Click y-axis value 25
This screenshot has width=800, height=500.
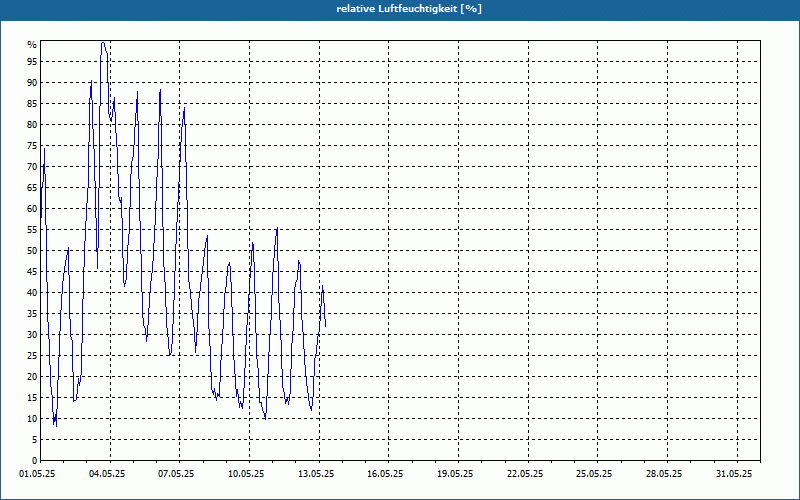point(32,356)
